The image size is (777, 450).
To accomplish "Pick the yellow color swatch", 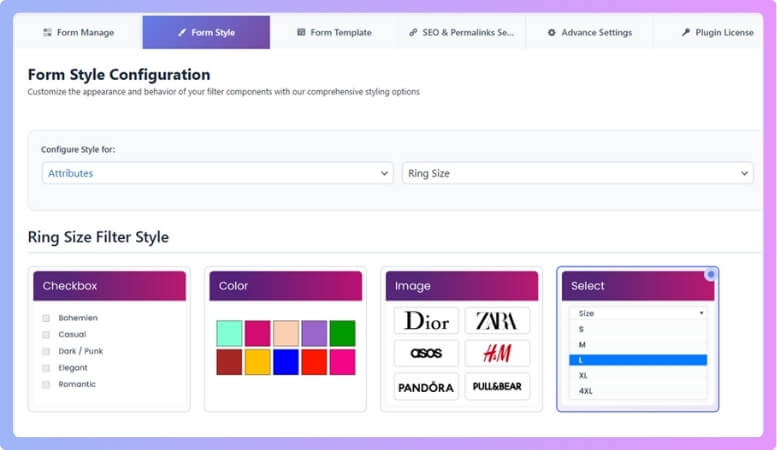I will pos(257,362).
